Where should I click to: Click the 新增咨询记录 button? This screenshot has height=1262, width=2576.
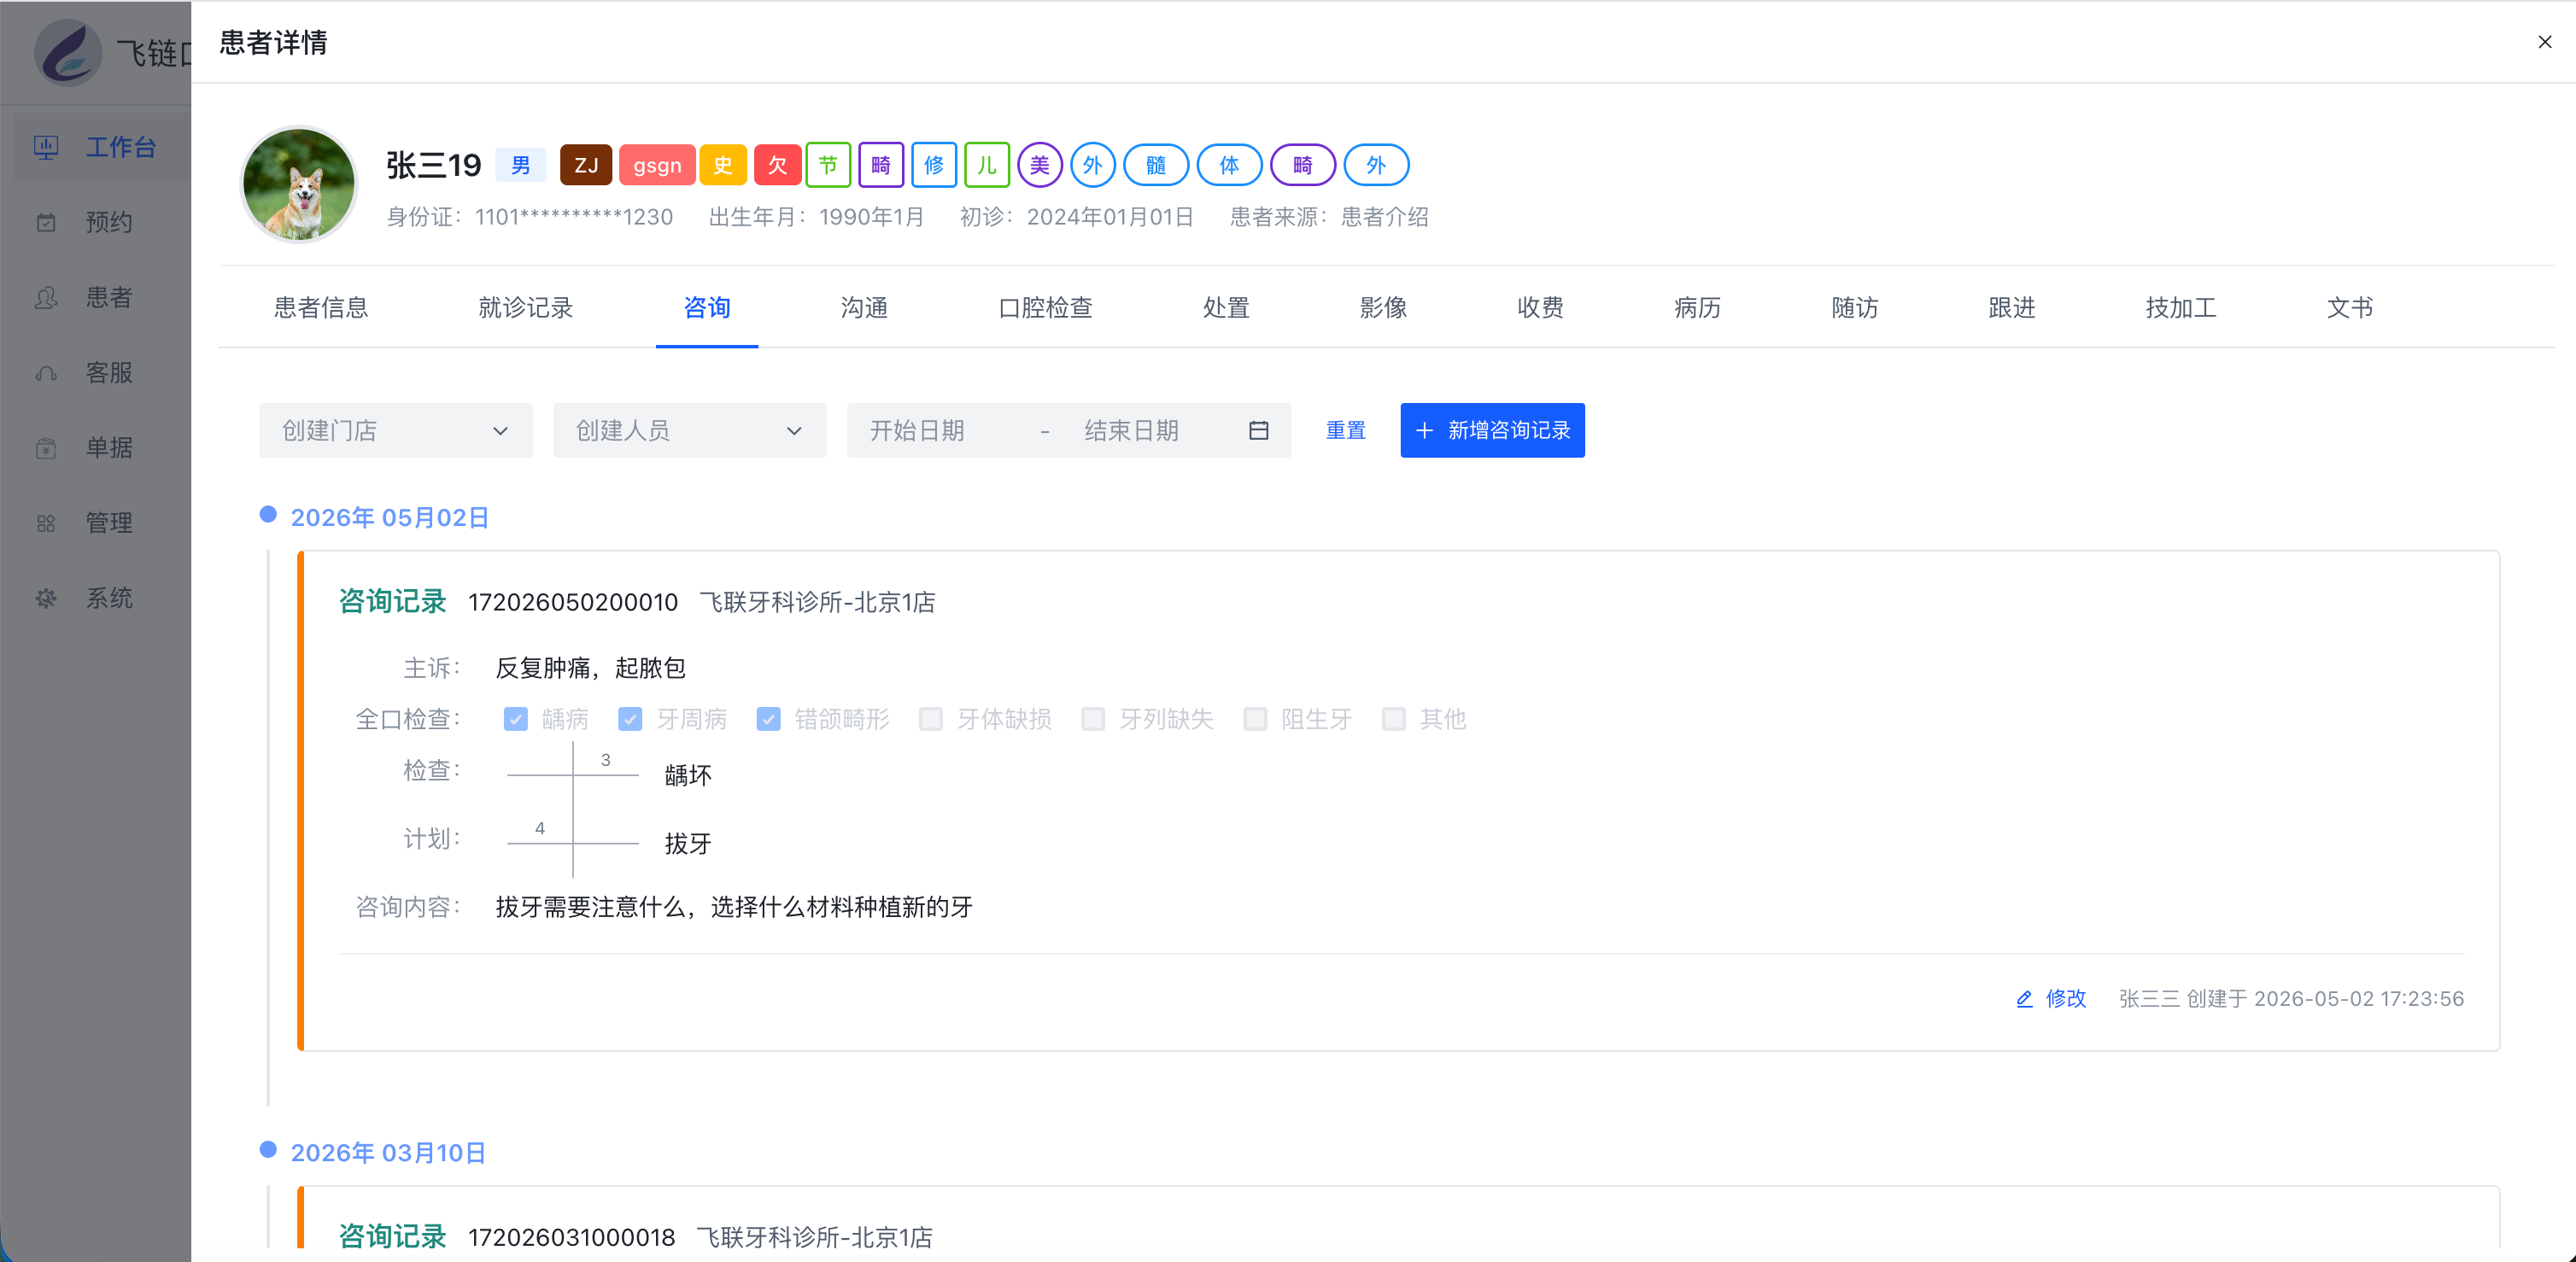pos(1493,431)
